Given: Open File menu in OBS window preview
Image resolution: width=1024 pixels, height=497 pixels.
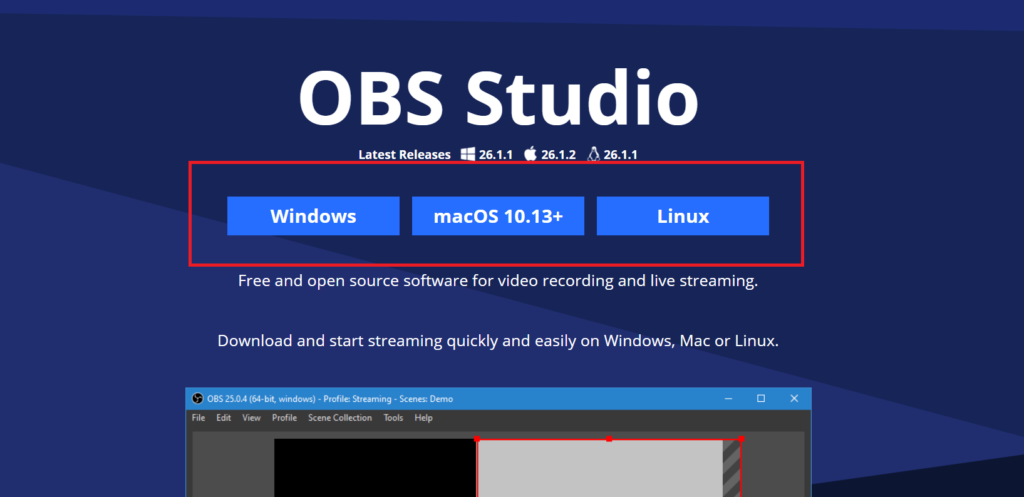Looking at the screenshot, I should [199, 418].
